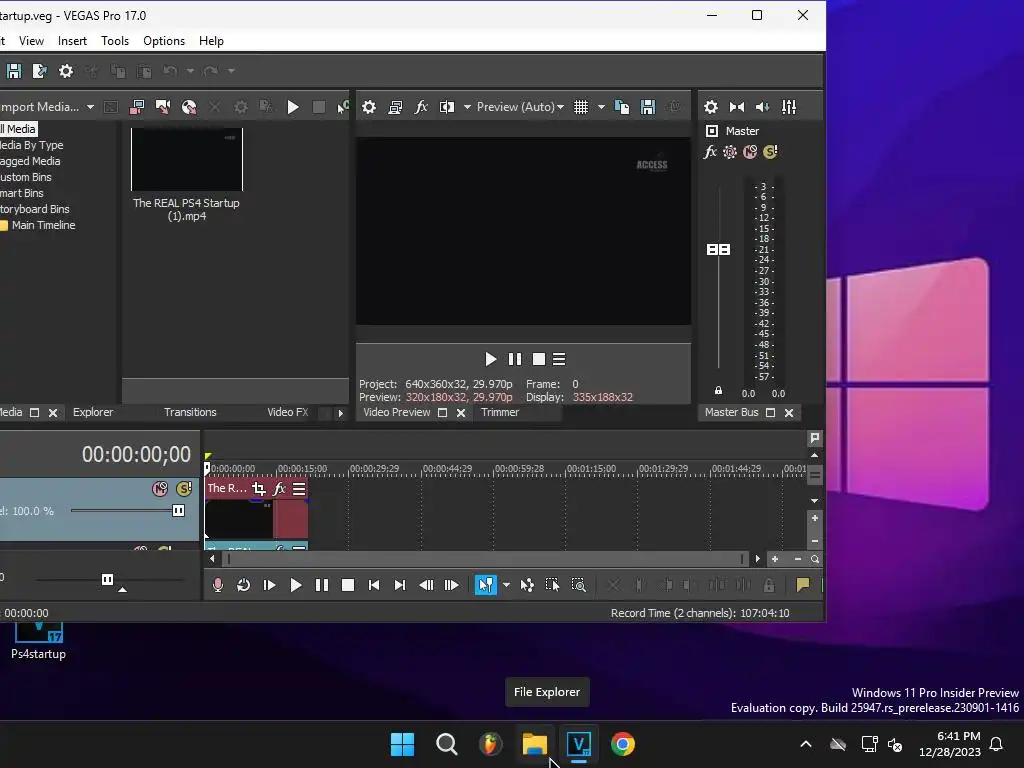Select the Media By Type bin

click(x=31, y=145)
